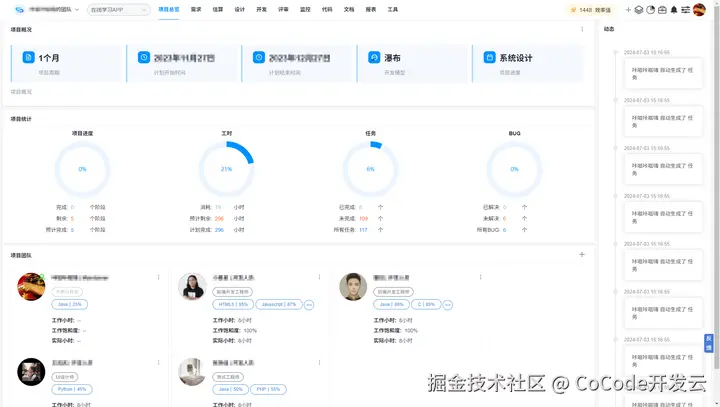Click the briefcase icon in top bar
The width and height of the screenshot is (720, 407).
click(662, 10)
